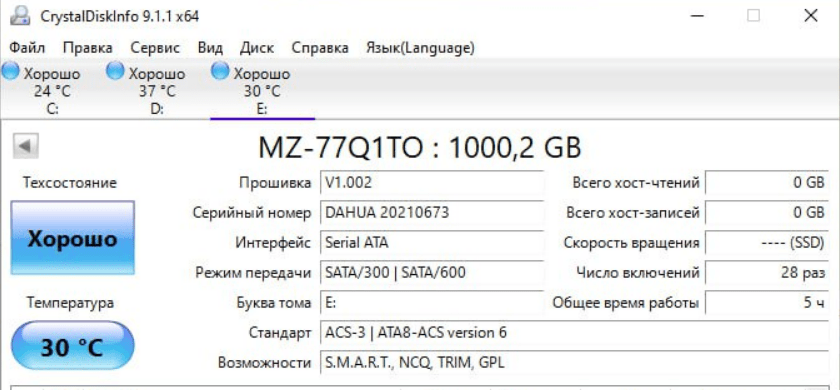Open the Справка menu

[x=320, y=48]
